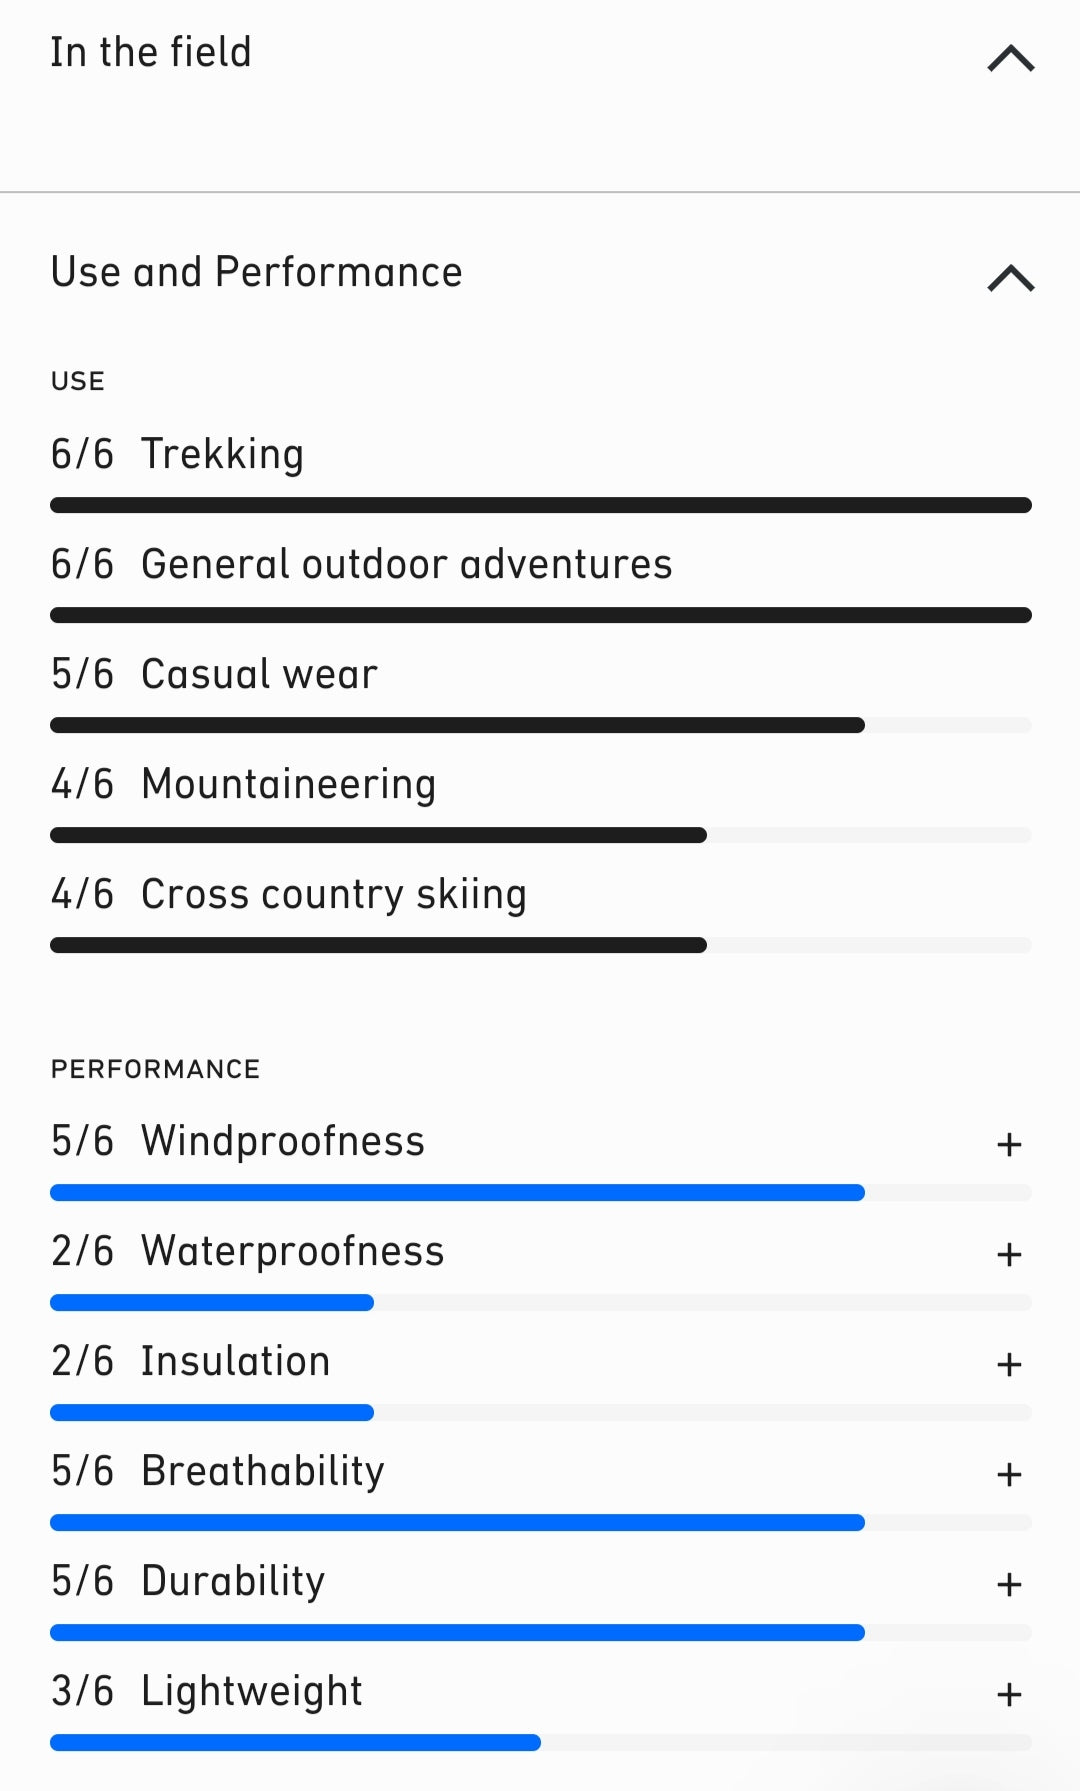Image resolution: width=1080 pixels, height=1791 pixels.
Task: Expand Windproofness details plus icon
Action: tap(1009, 1144)
